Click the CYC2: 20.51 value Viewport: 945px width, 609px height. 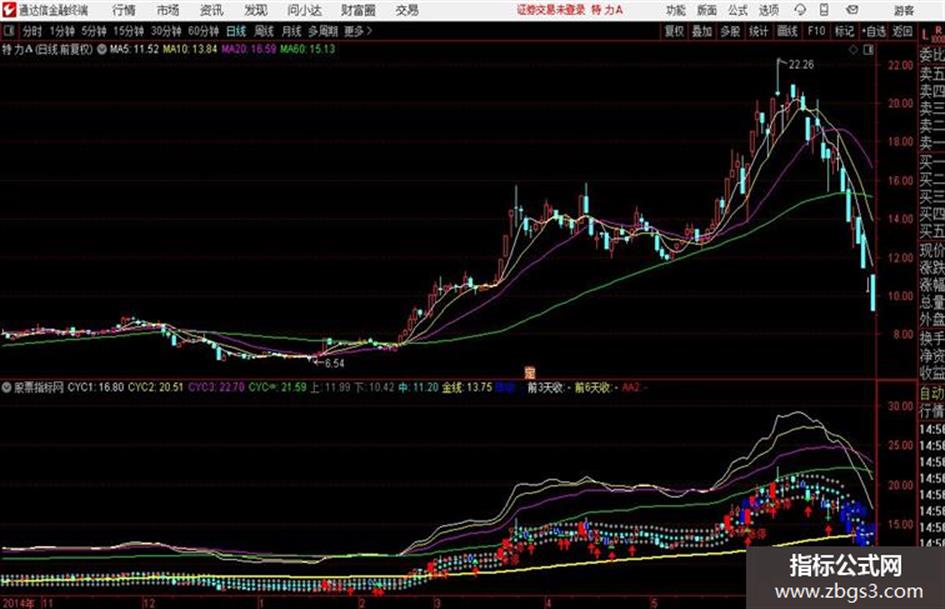click(155, 387)
